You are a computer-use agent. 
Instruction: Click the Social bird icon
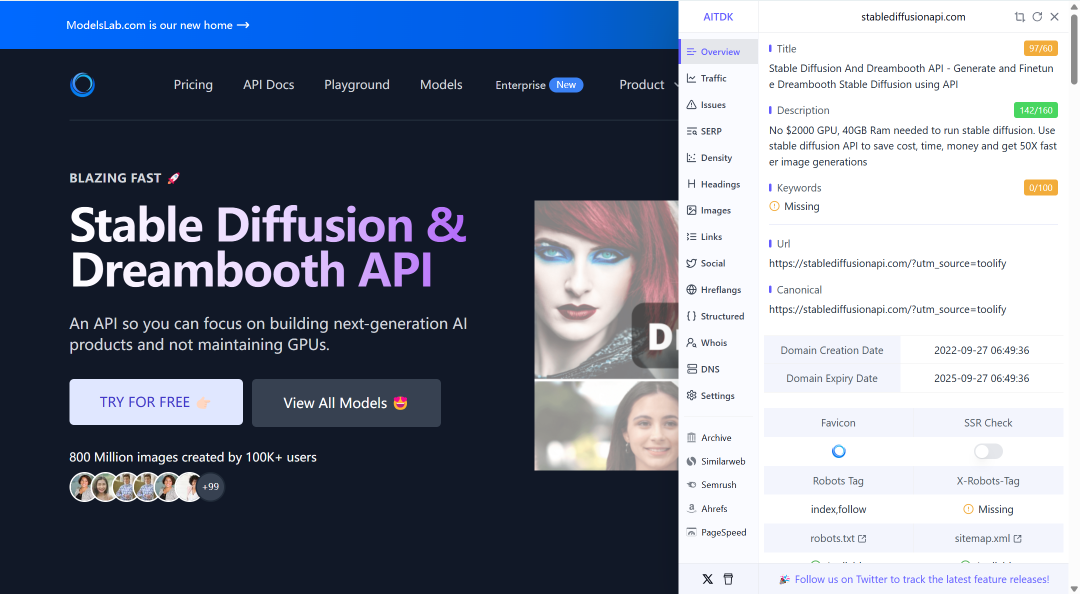point(692,263)
